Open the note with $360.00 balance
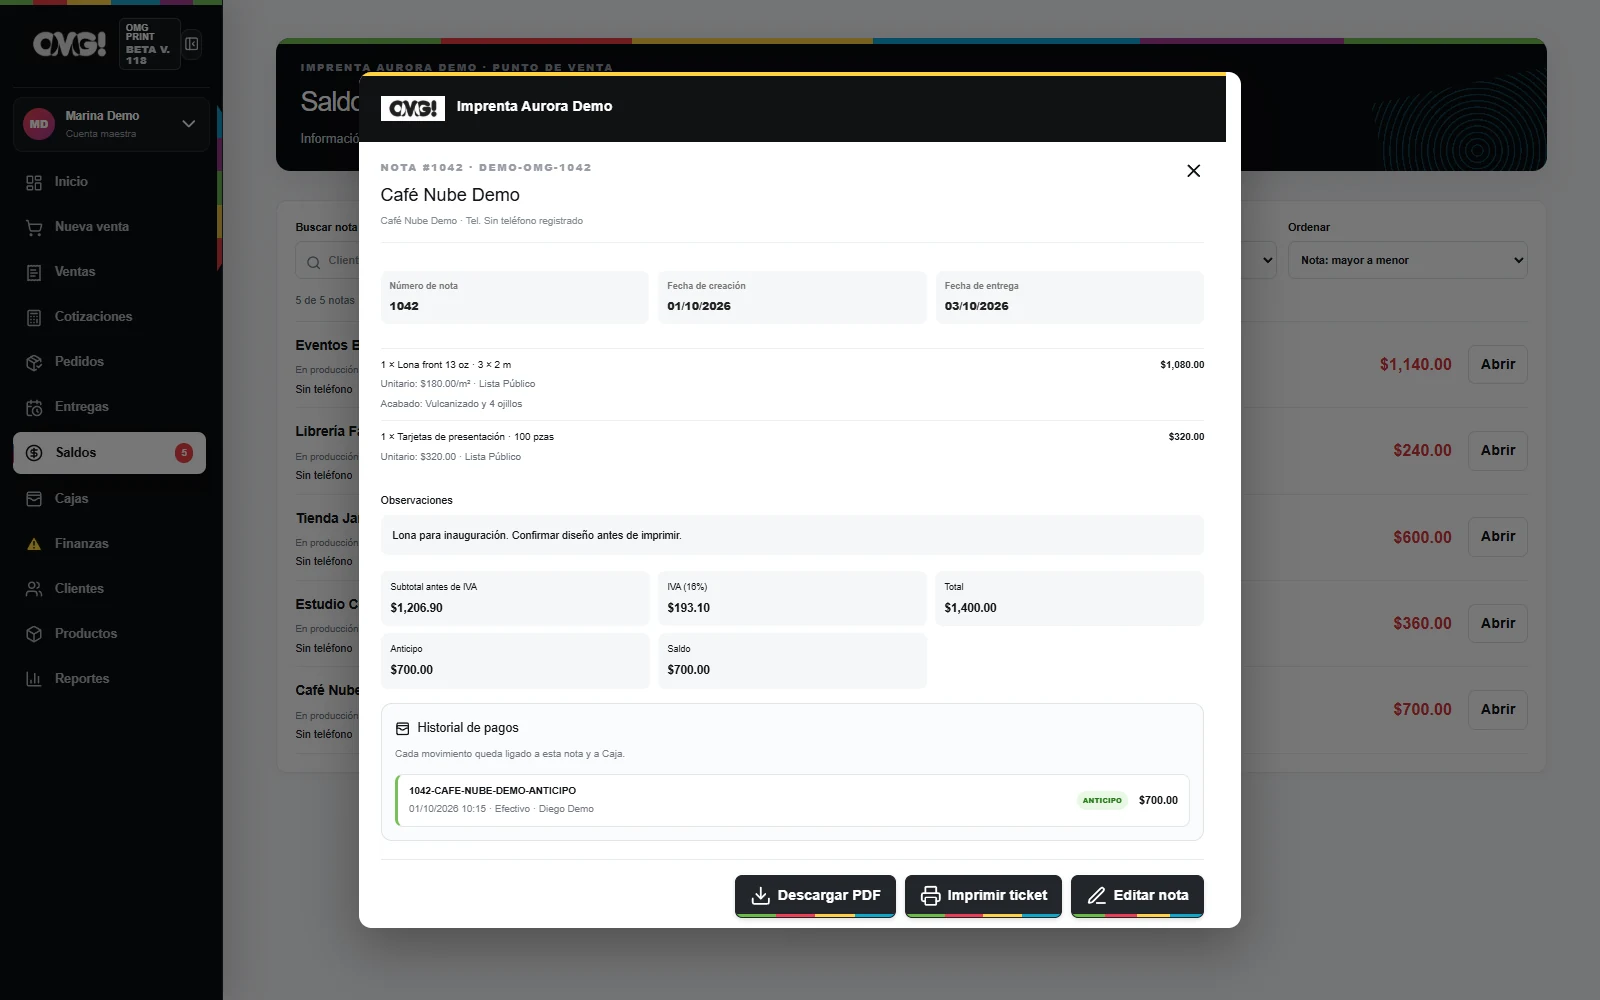The image size is (1600, 1000). 1497,624
